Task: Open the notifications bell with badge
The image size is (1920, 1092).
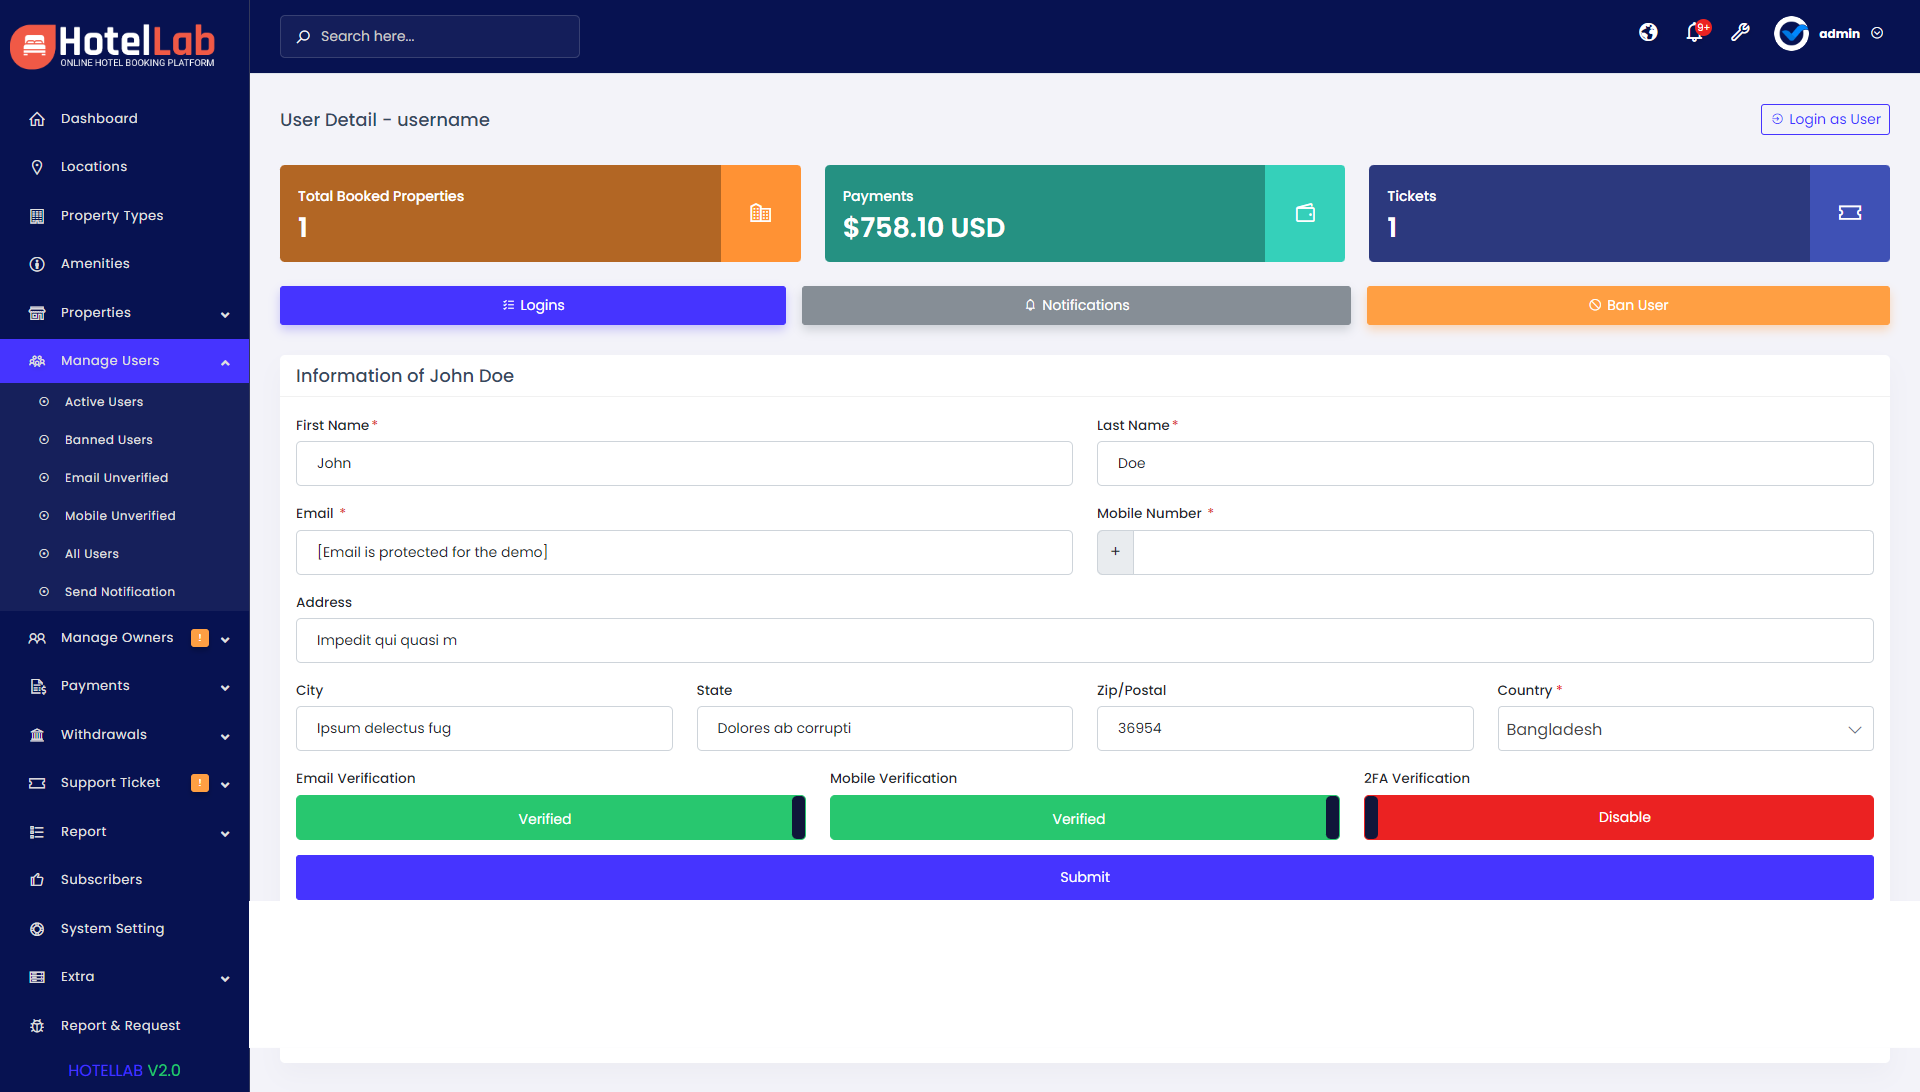Action: pos(1694,33)
